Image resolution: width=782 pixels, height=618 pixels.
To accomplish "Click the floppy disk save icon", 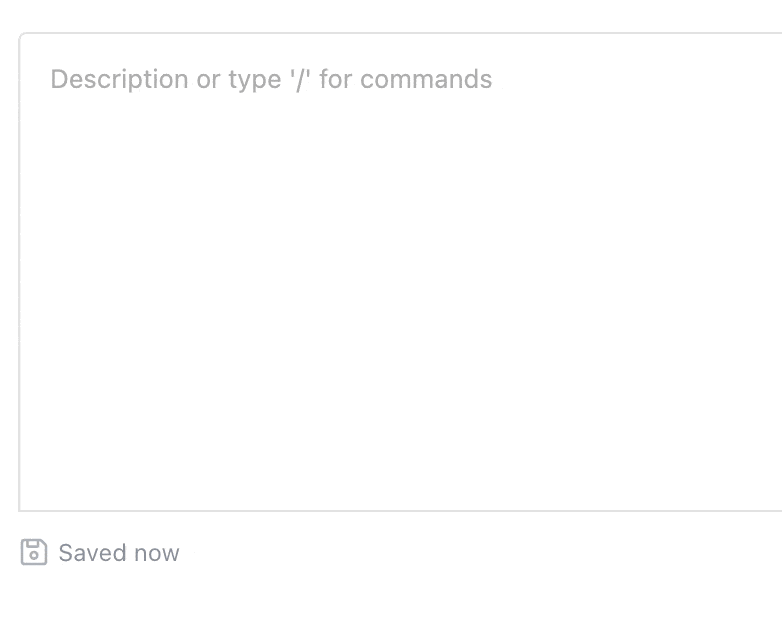I will (34, 552).
